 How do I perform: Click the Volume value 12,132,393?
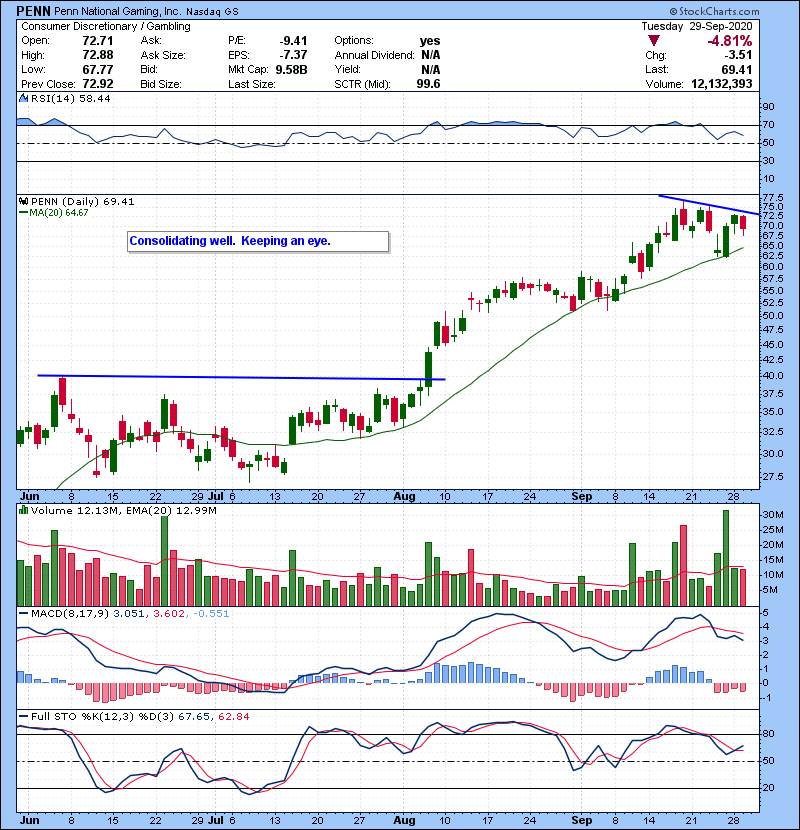click(x=722, y=84)
